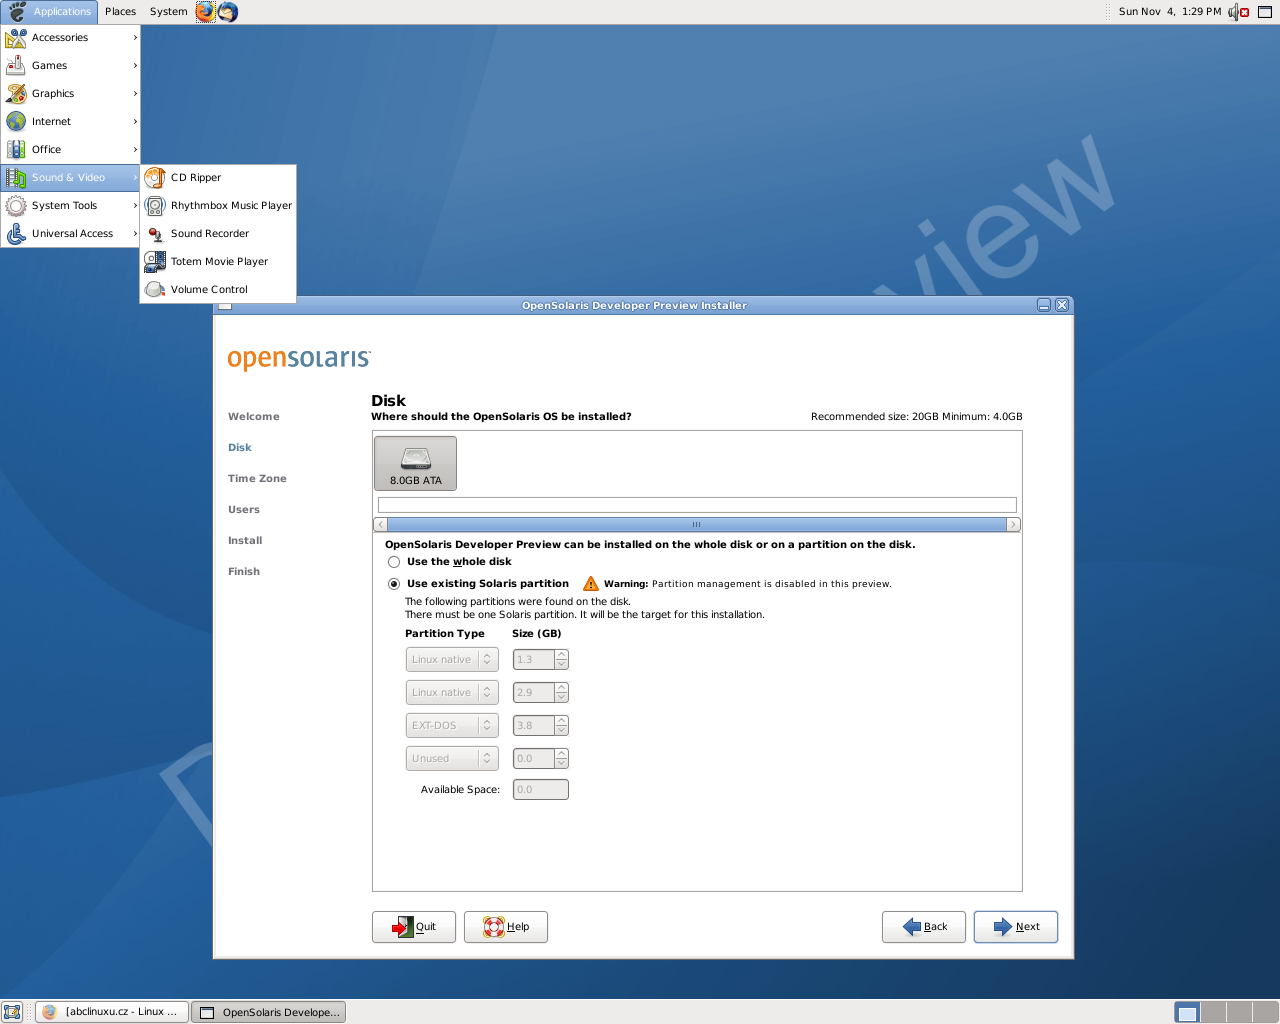Expand the Accessories submenu arrow
The width and height of the screenshot is (1280, 1024).
(135, 38)
